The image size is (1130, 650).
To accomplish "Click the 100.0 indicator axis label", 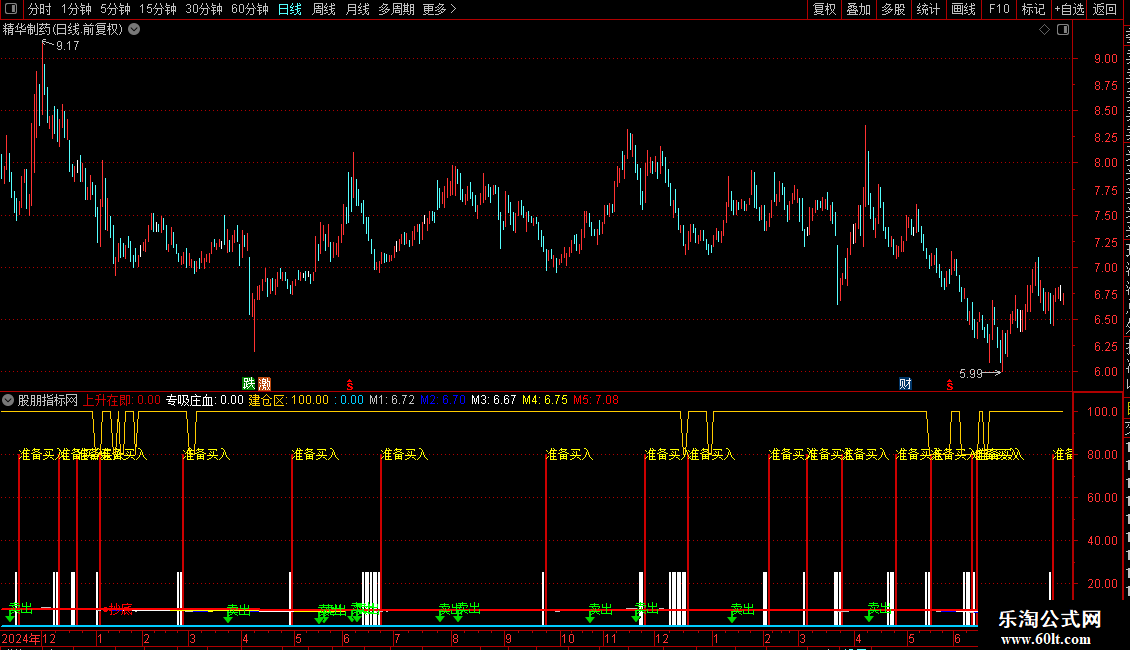I will pos(1102,411).
